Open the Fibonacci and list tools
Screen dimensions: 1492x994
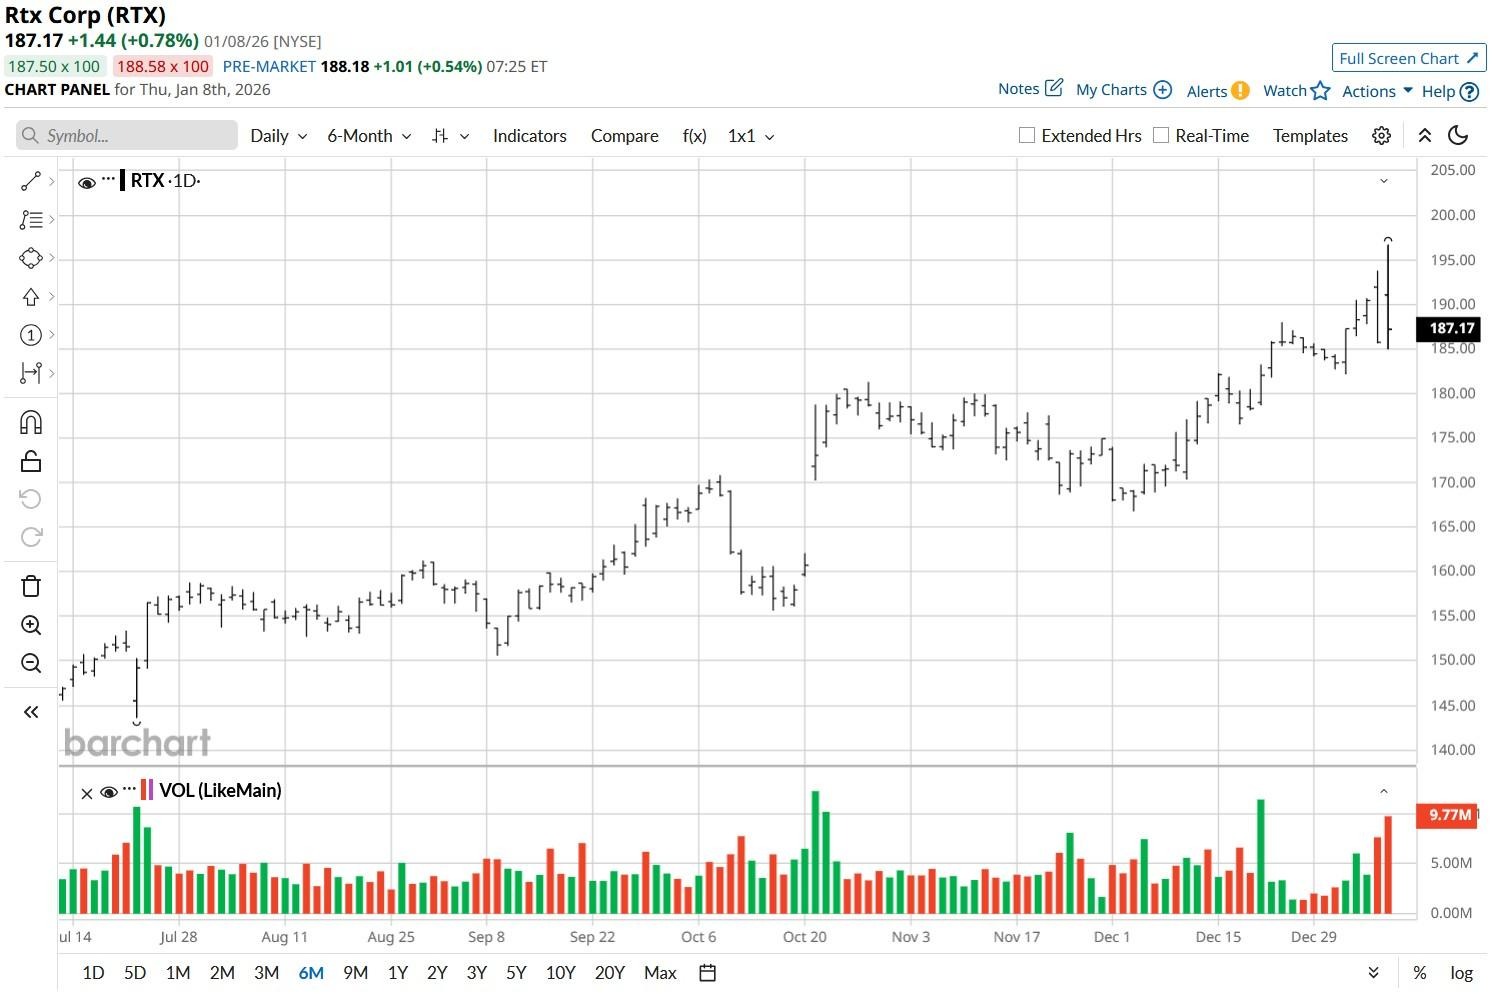(31, 220)
